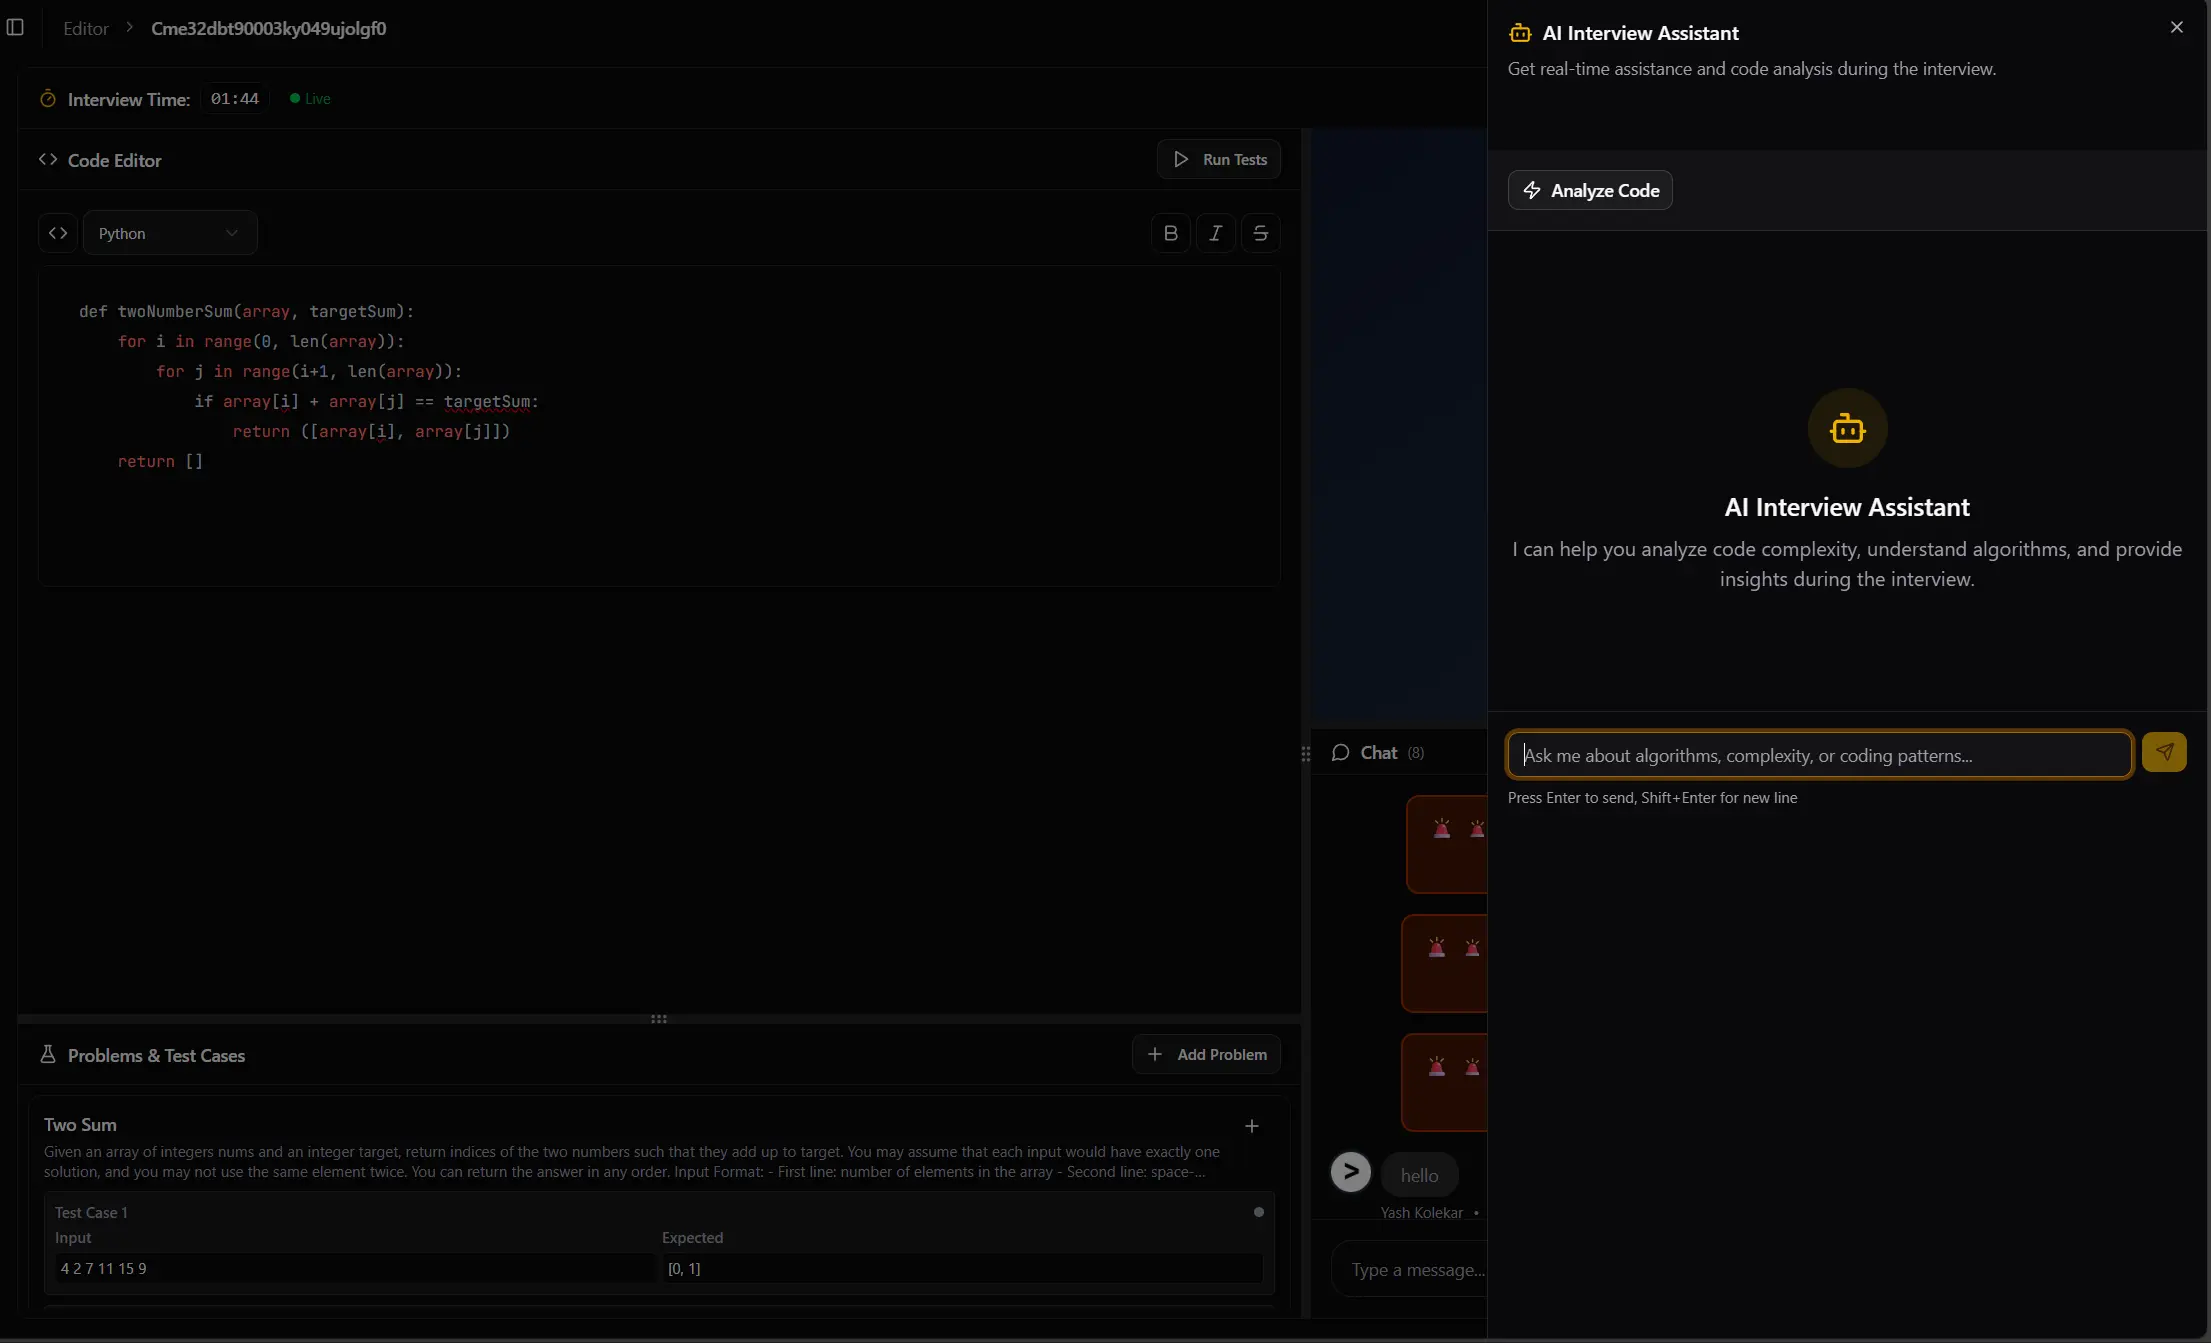Click Add Problem in the test cases panel
The width and height of the screenshot is (2211, 1343).
(x=1206, y=1054)
